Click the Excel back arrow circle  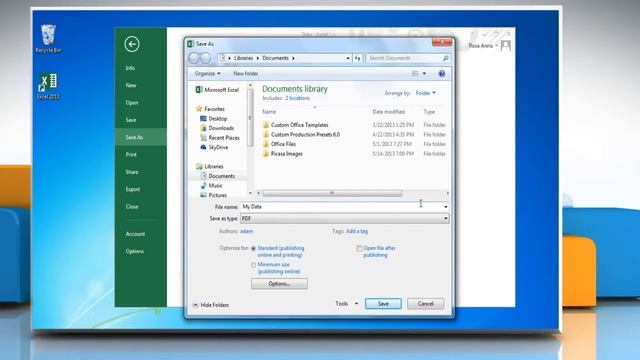(132, 44)
